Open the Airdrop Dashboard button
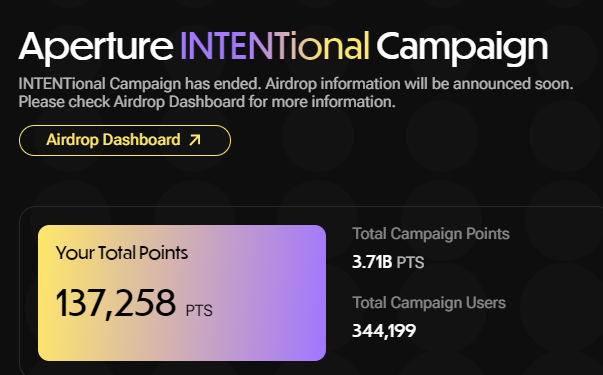The image size is (603, 375). [125, 140]
